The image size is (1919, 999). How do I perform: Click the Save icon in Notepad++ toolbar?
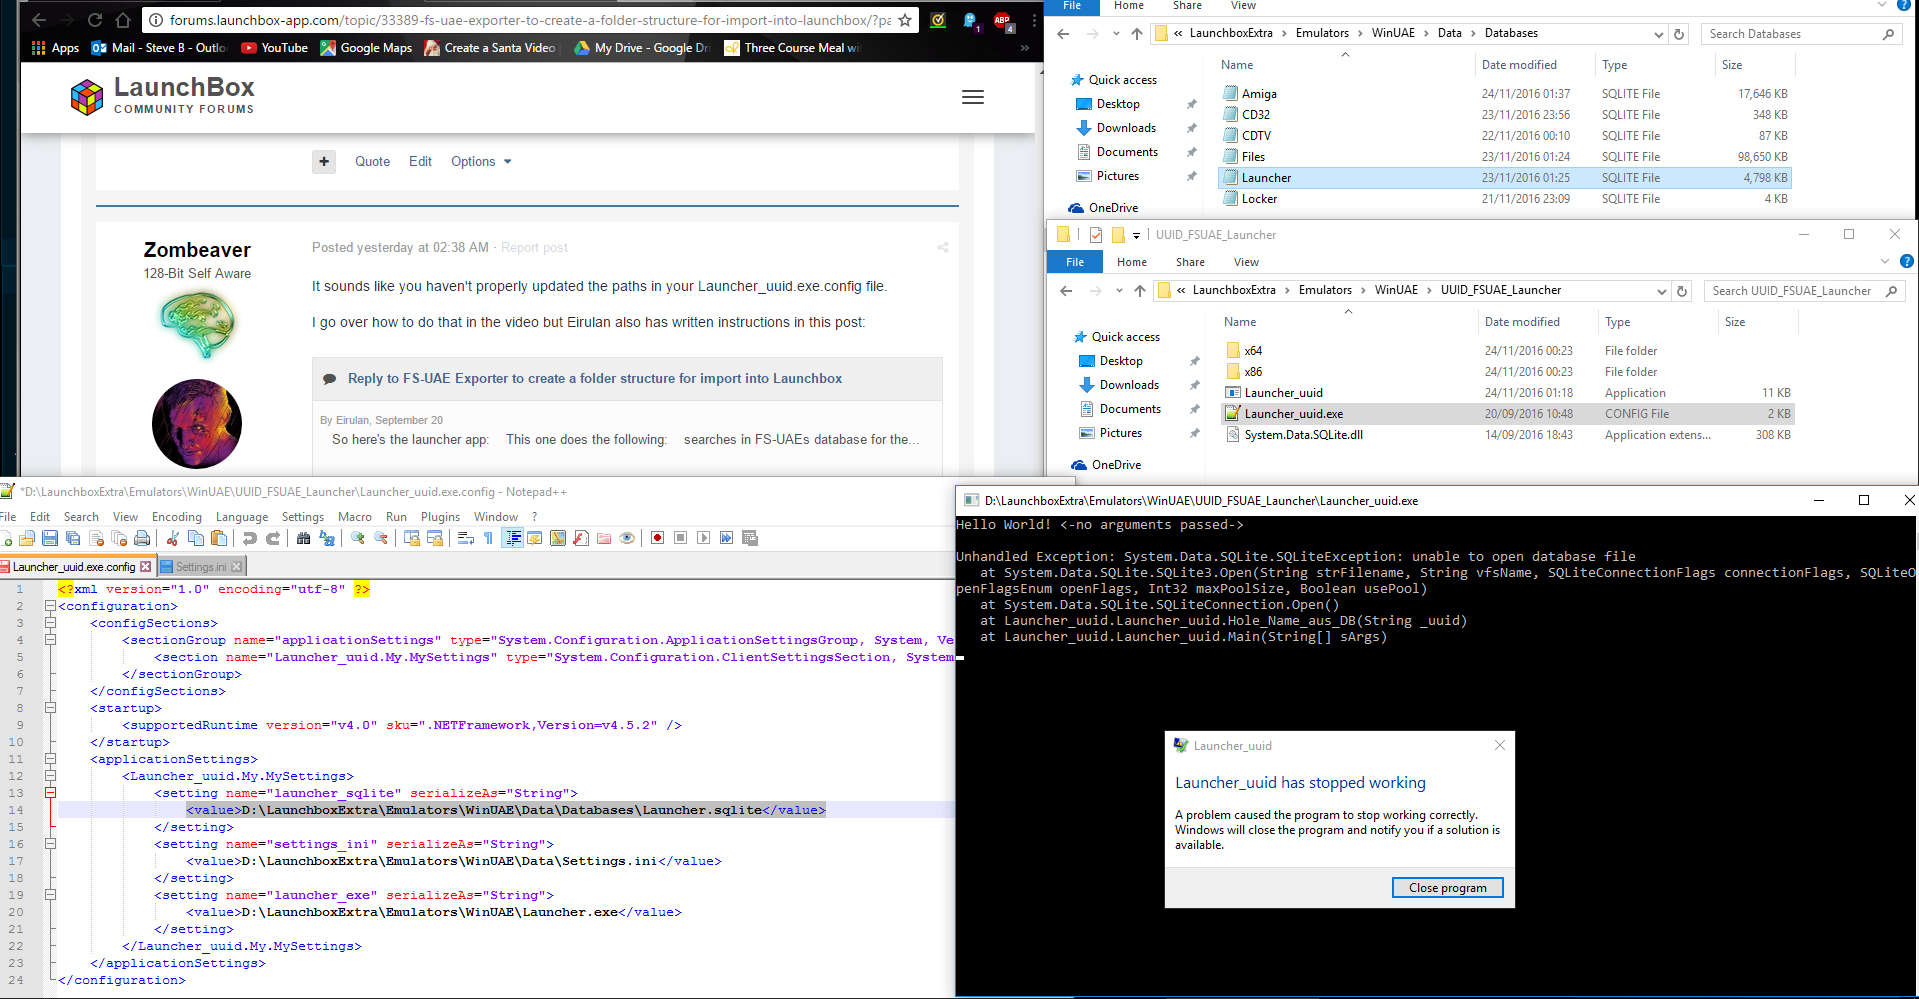point(50,538)
